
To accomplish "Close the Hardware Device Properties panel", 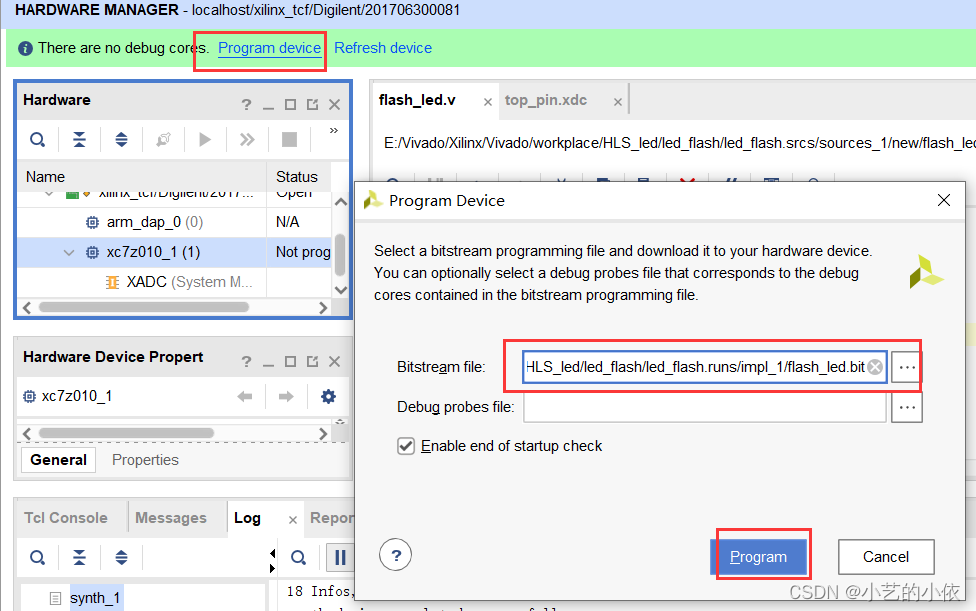I will pyautogui.click(x=335, y=361).
